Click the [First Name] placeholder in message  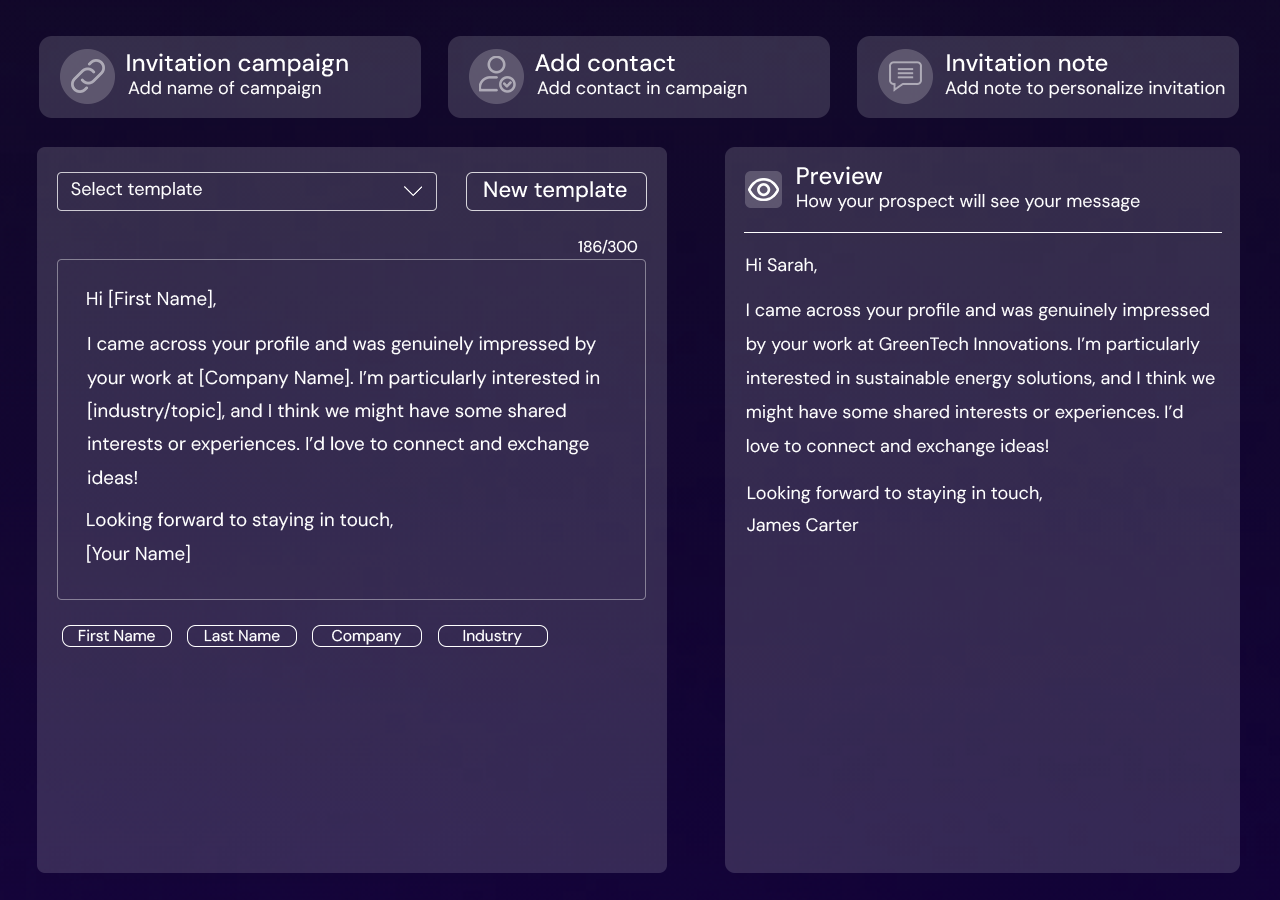coord(160,299)
